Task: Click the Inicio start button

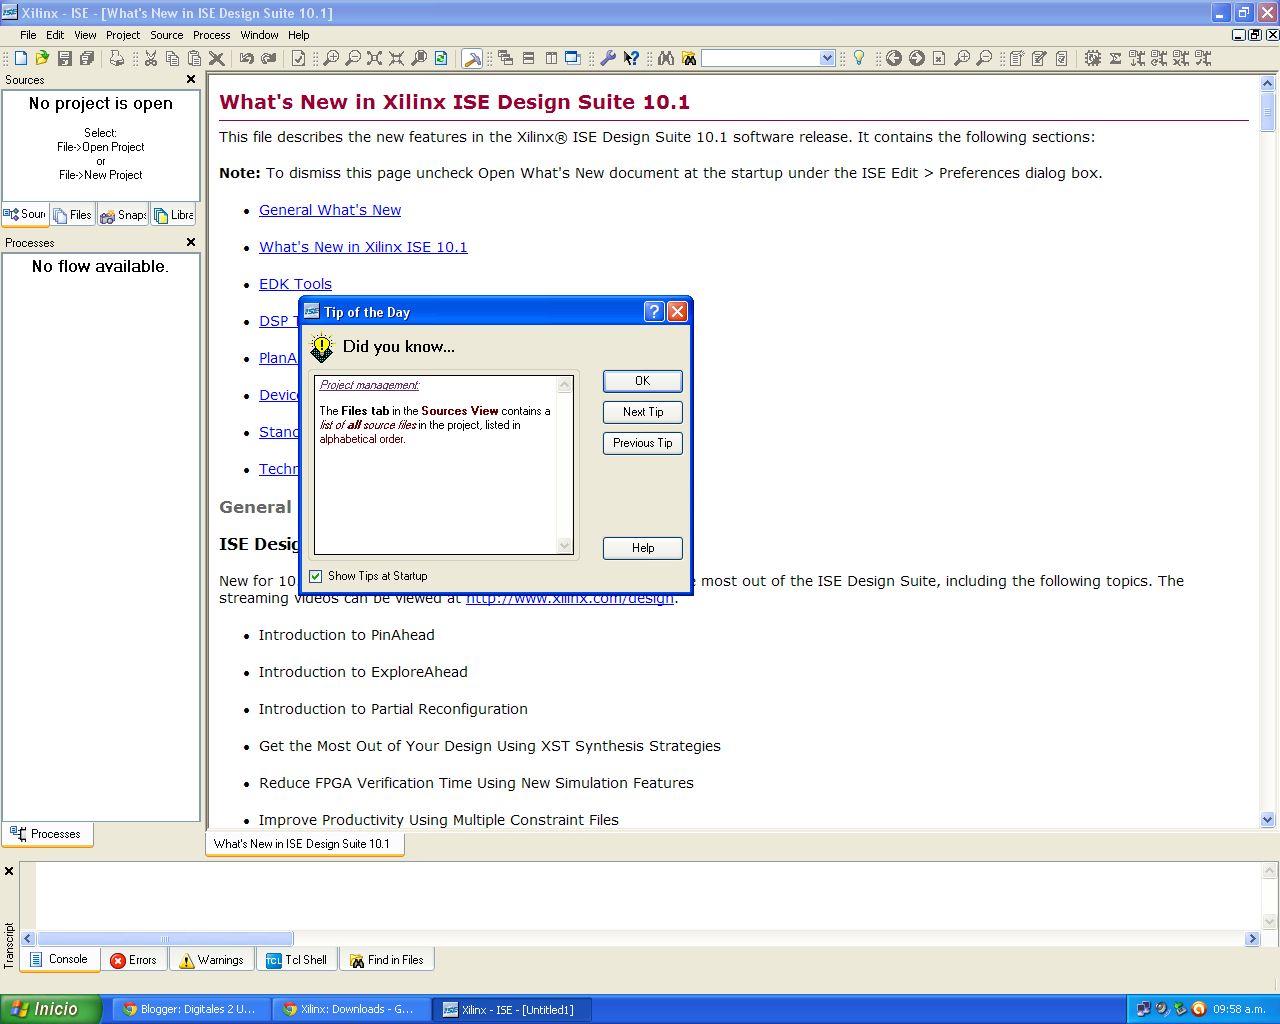Action: pos(51,1009)
